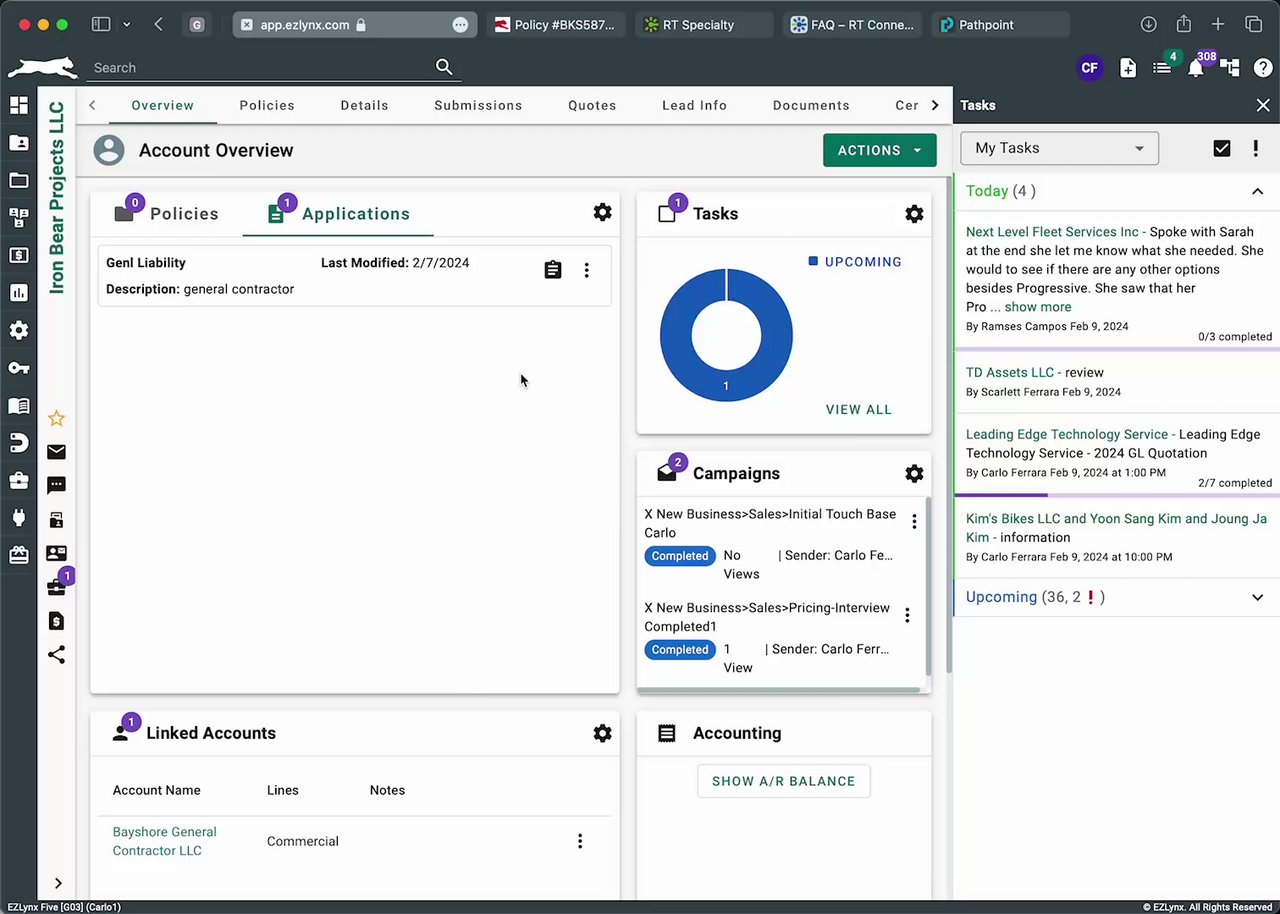Open Tasks widget settings gear

point(914,214)
